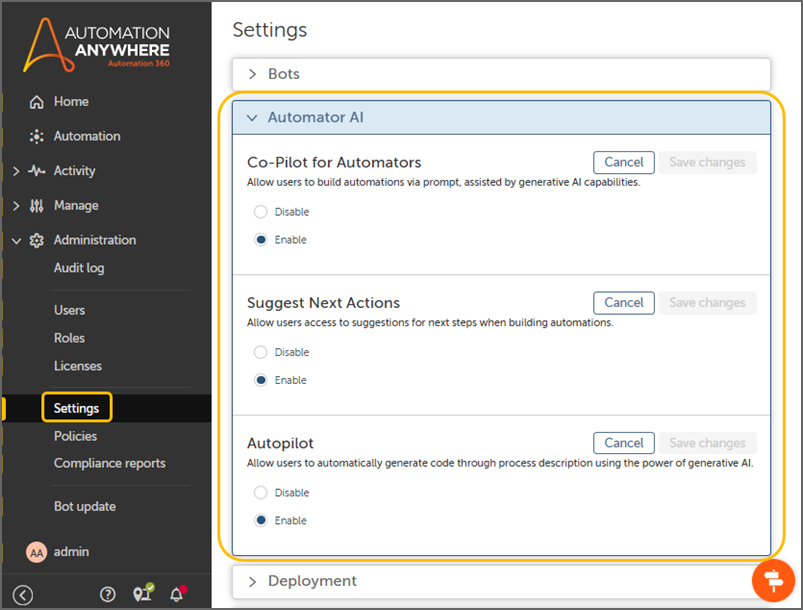
Task: Click the orange signpost help button
Action: (x=773, y=580)
